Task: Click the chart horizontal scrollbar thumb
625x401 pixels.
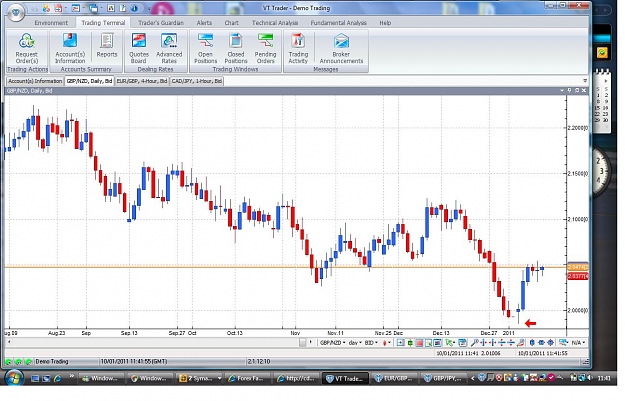Action: (303, 342)
